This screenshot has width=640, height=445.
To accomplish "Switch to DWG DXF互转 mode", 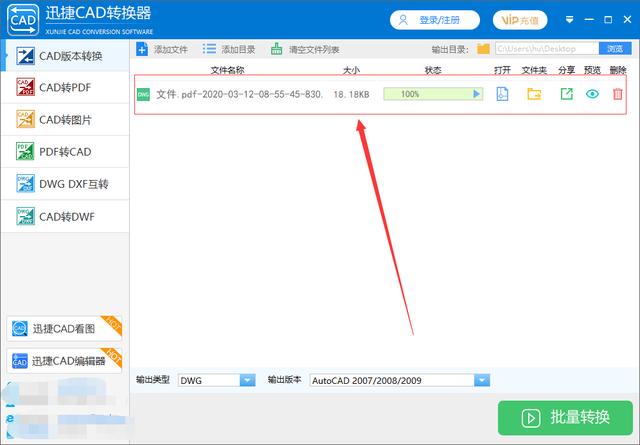I will coord(65,184).
